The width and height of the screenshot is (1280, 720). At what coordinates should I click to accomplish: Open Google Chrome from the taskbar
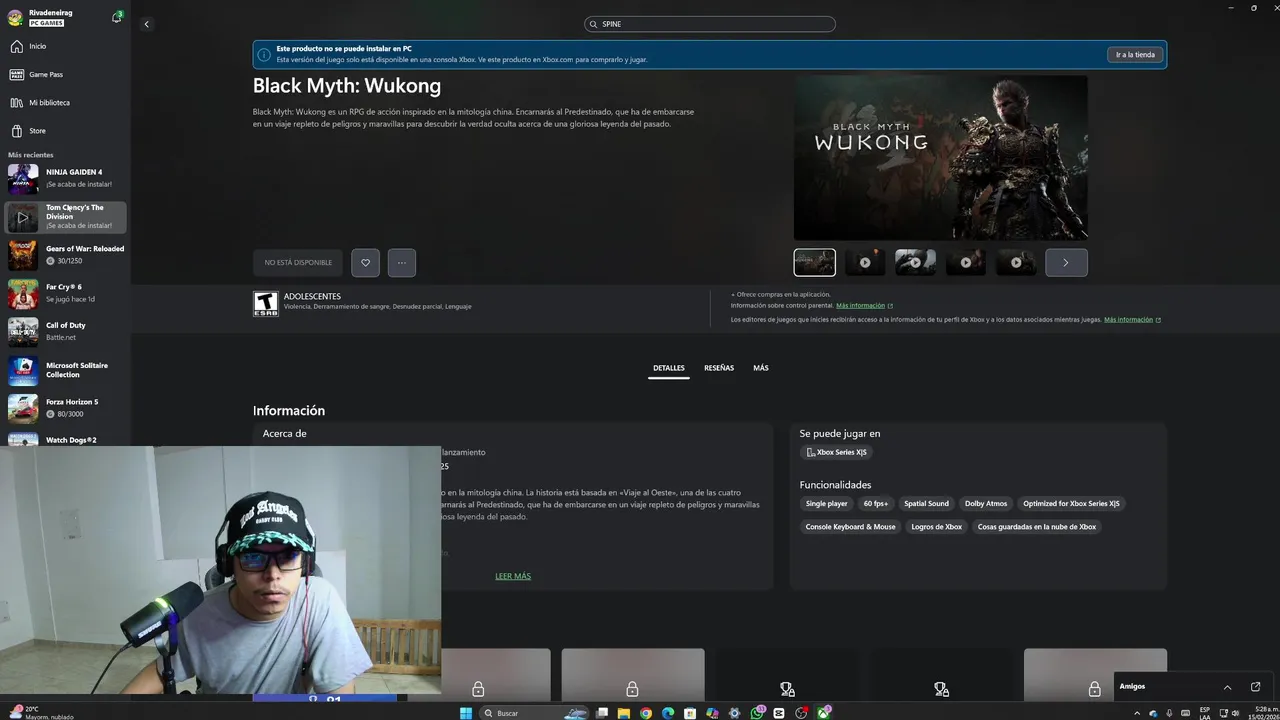click(x=646, y=713)
